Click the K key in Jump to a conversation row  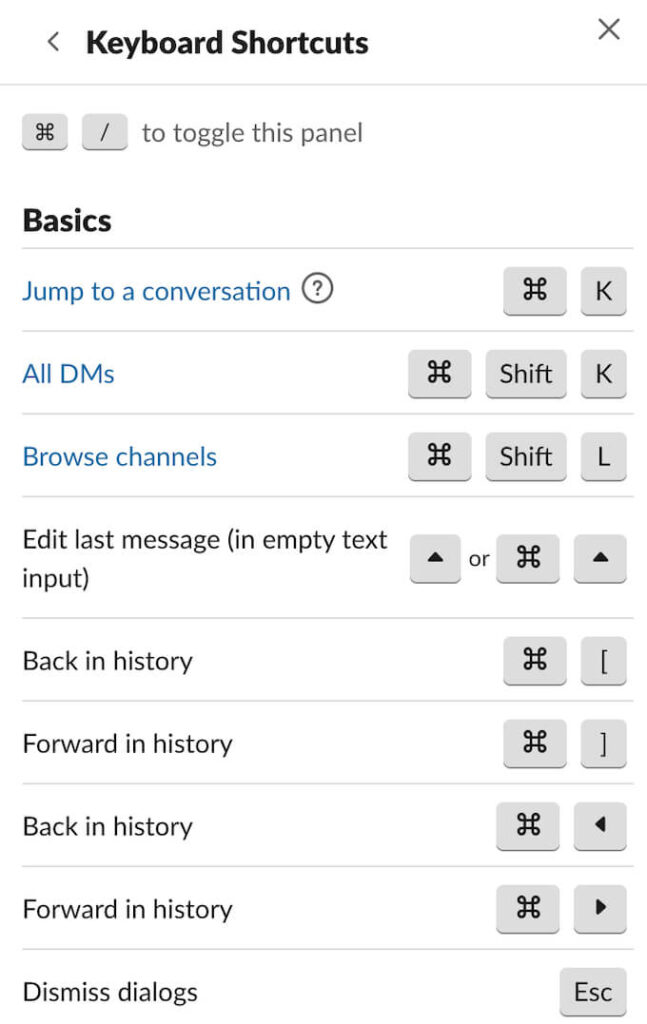[x=603, y=291]
